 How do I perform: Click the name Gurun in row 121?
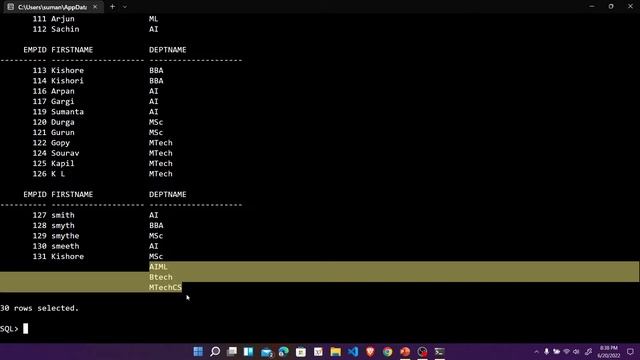63,132
